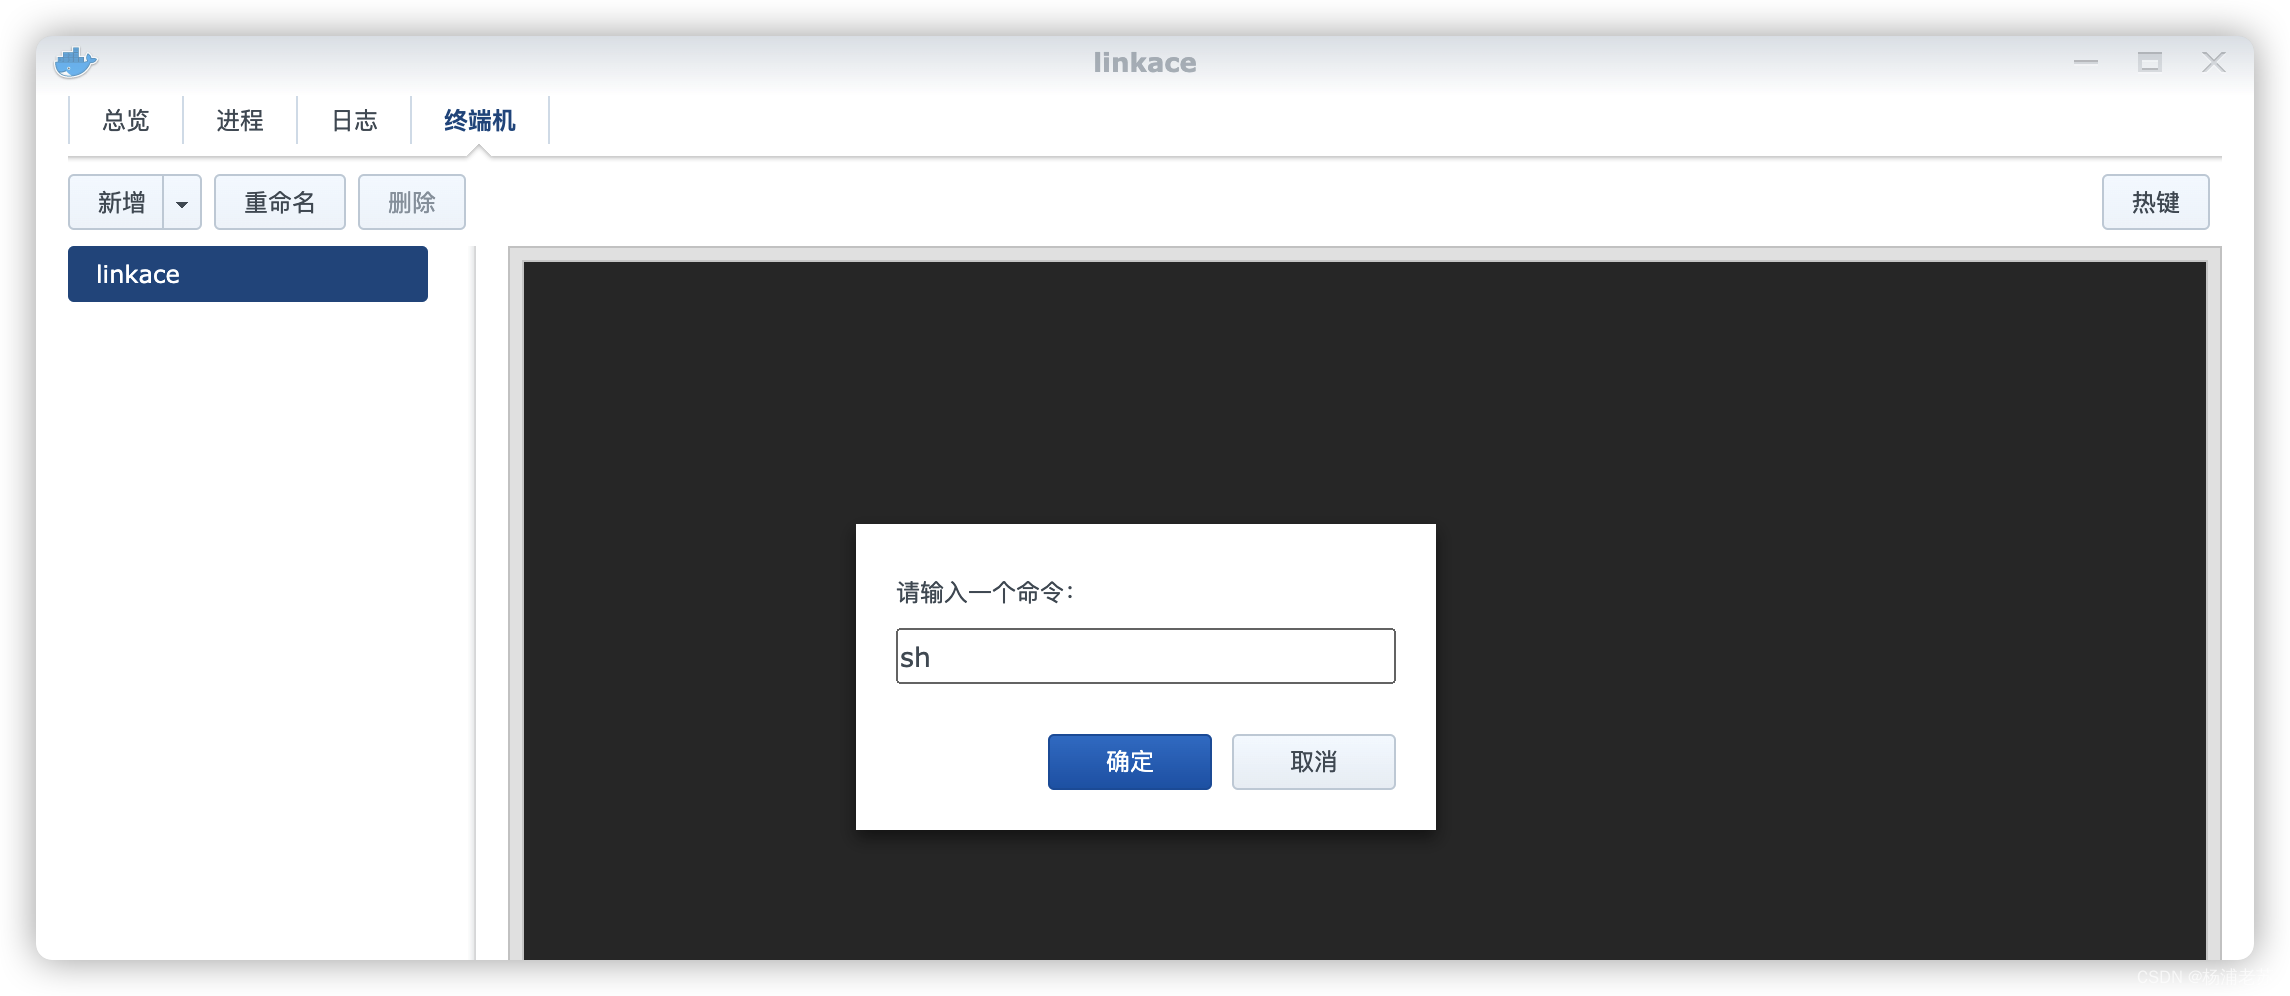This screenshot has height=996, width=2290.
Task: Maximize the linkace window
Action: pos(2148,62)
